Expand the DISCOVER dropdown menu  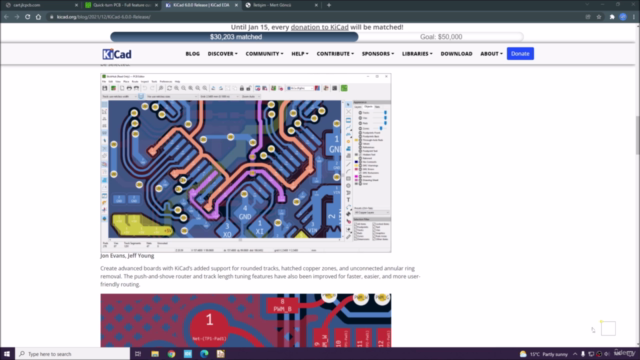click(x=222, y=54)
